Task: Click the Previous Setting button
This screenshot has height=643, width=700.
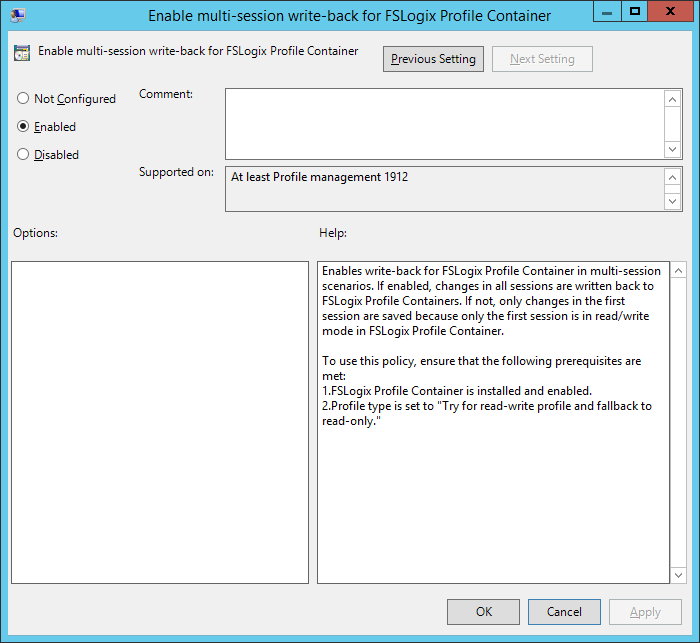Action: point(433,59)
